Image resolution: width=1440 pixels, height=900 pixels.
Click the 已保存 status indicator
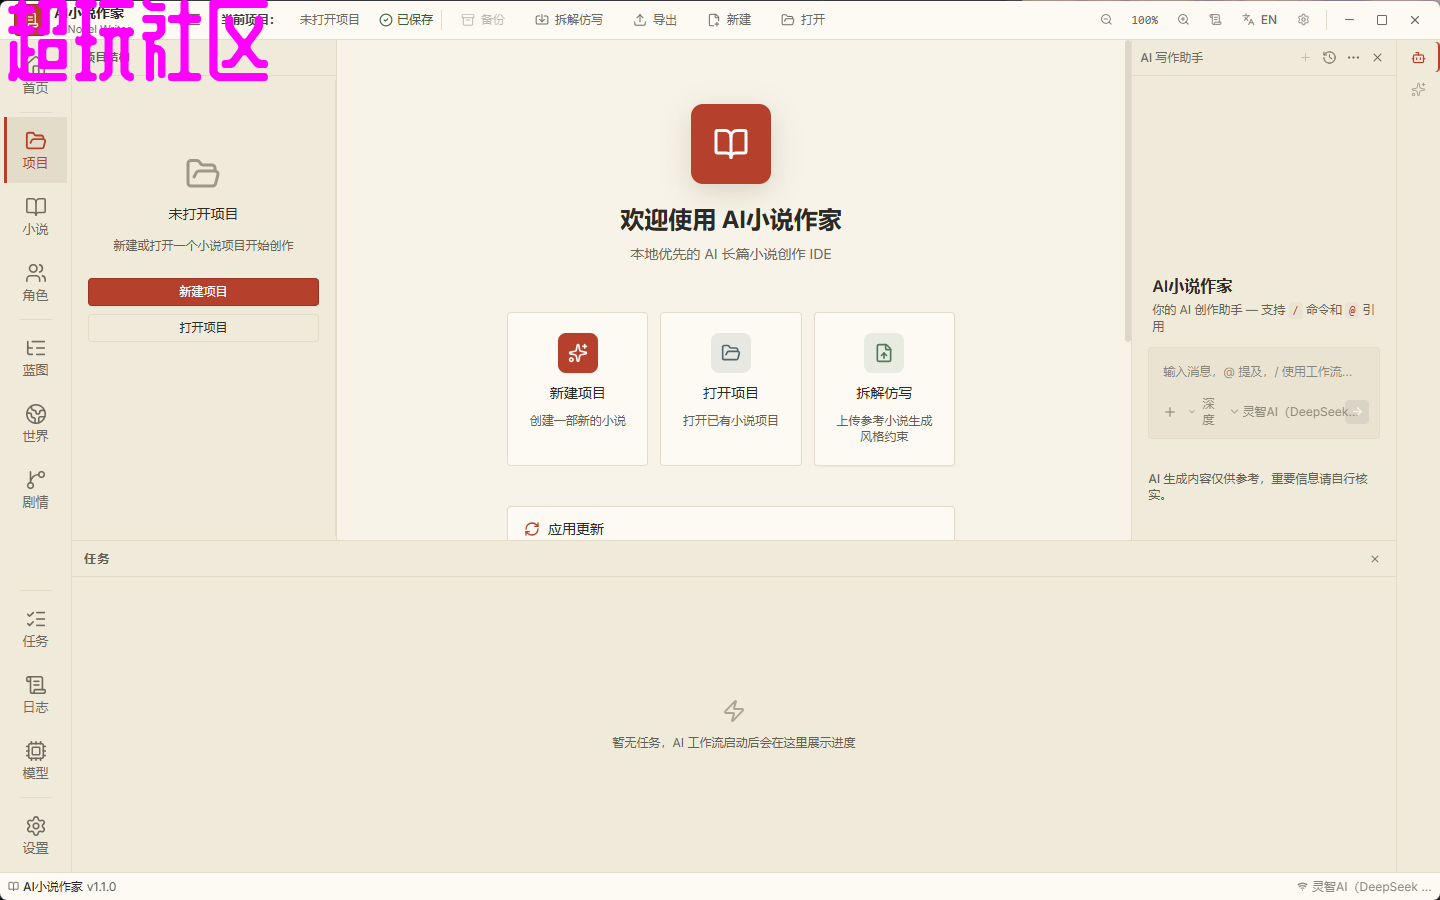[406, 20]
